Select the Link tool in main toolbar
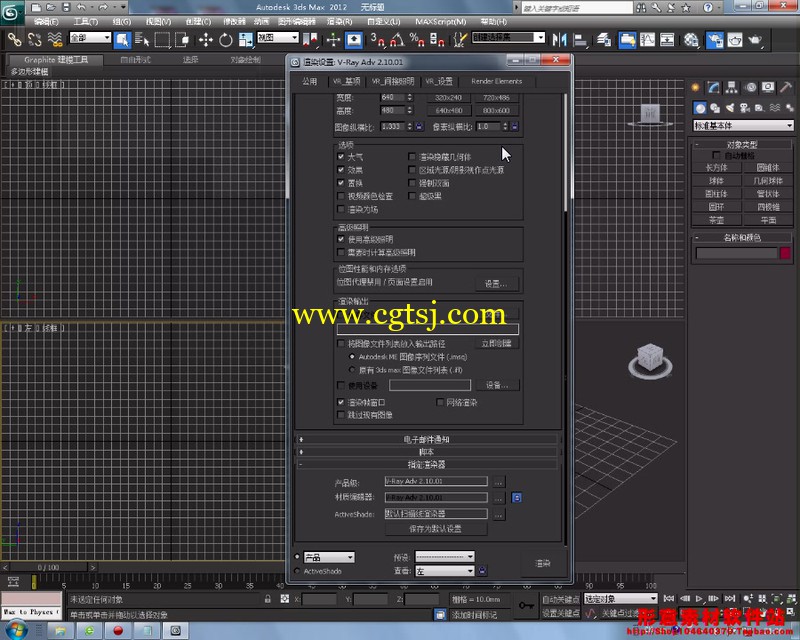The height and width of the screenshot is (640, 800). pos(14,39)
